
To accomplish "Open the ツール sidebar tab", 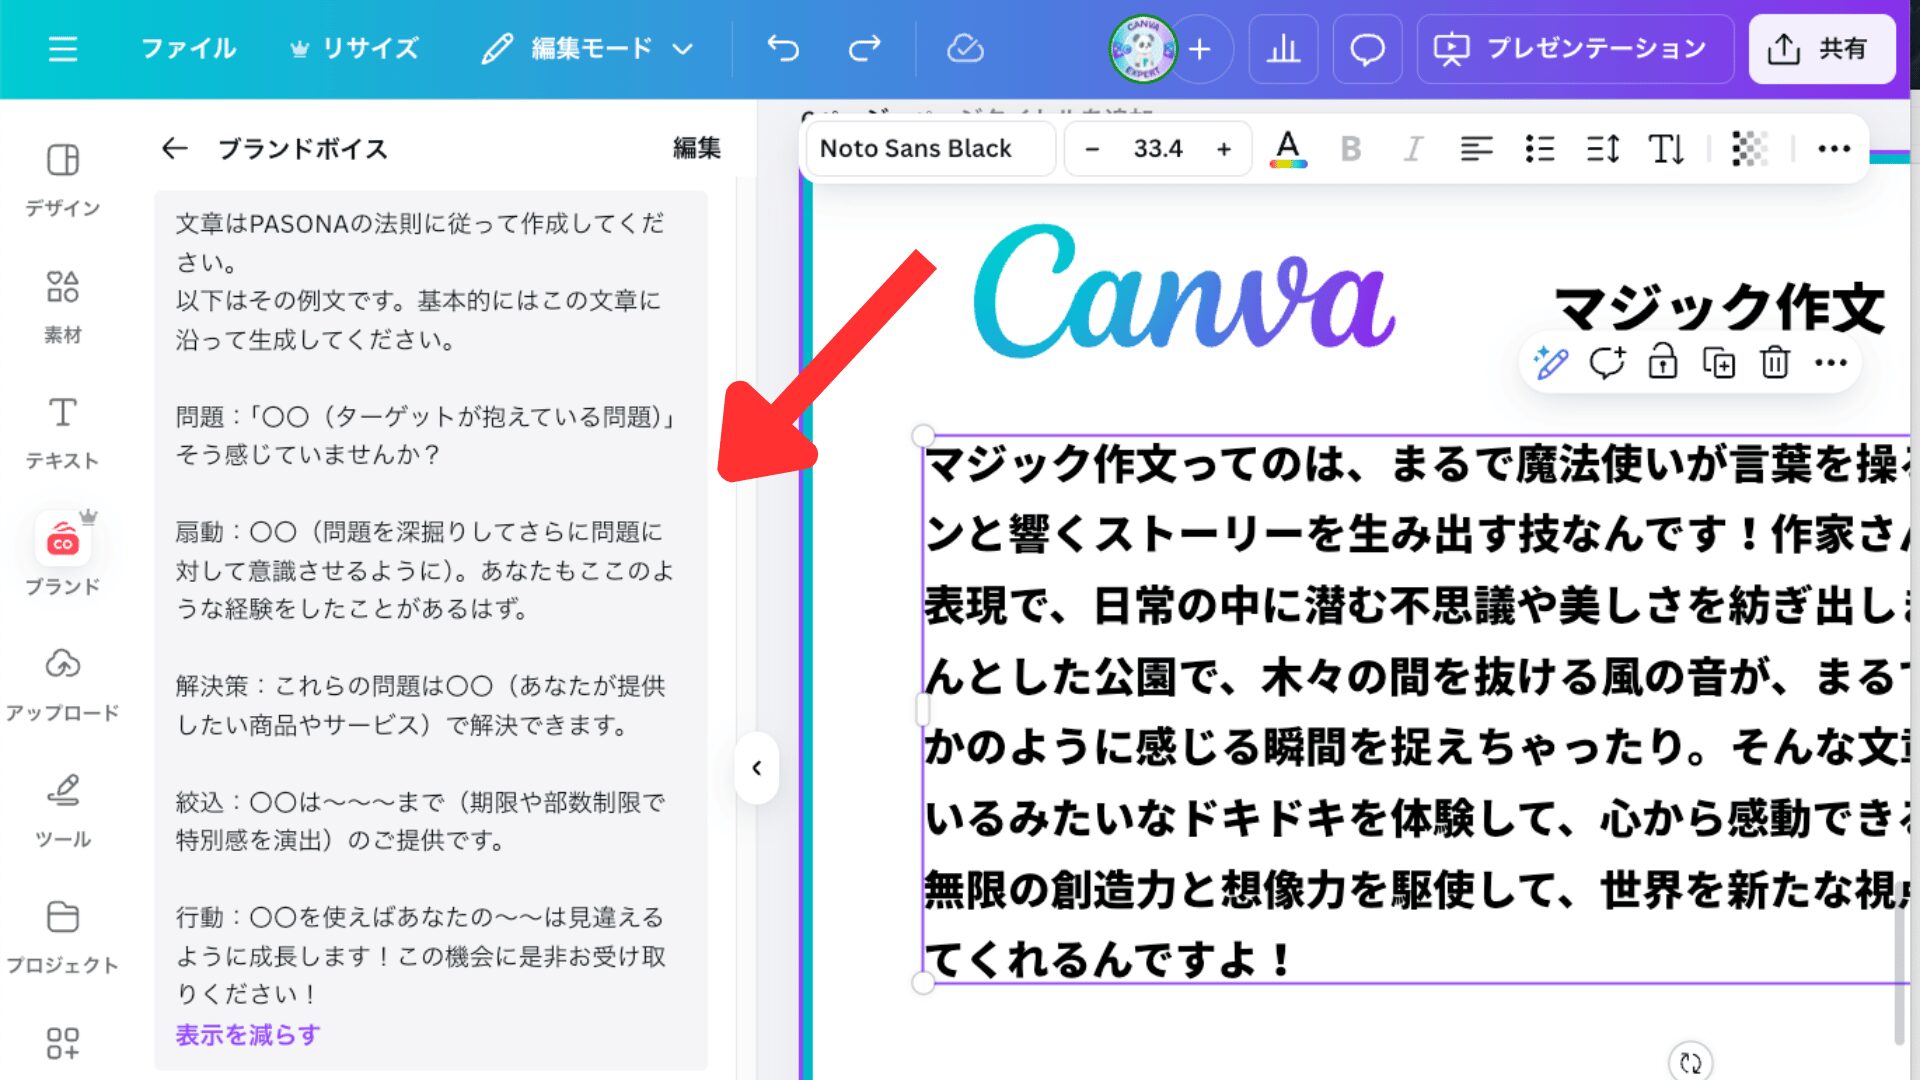I will click(x=63, y=811).
